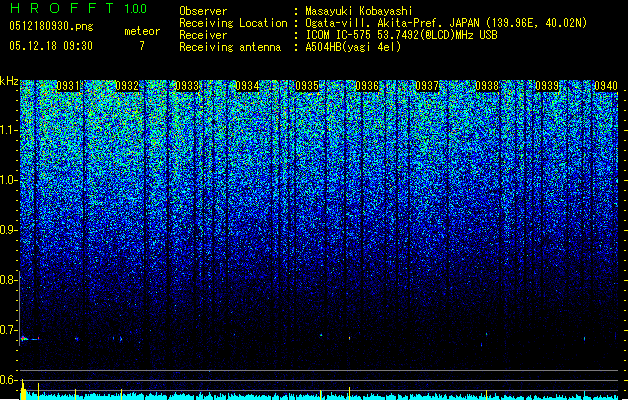The image size is (629, 400).
Task: Click the 0931 time marker
Action: click(68, 86)
